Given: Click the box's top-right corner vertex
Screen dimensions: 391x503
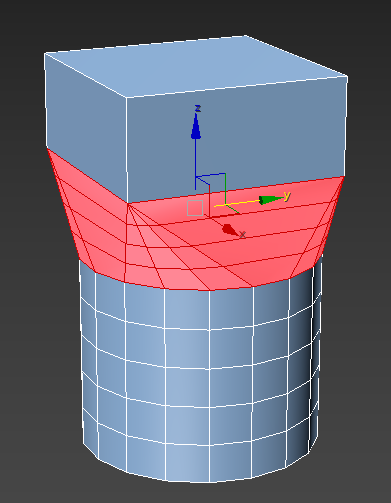Looking at the screenshot, I should pos(347,77).
